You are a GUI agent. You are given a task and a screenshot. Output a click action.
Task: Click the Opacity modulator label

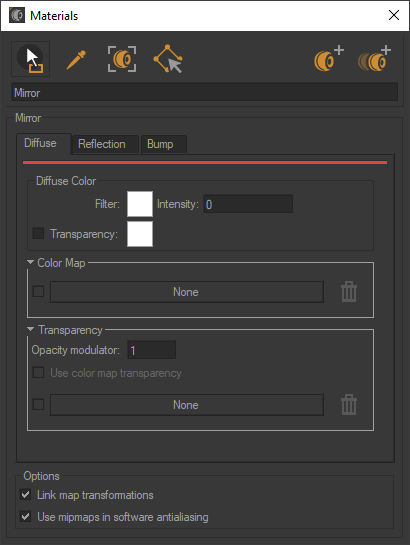(x=75, y=350)
